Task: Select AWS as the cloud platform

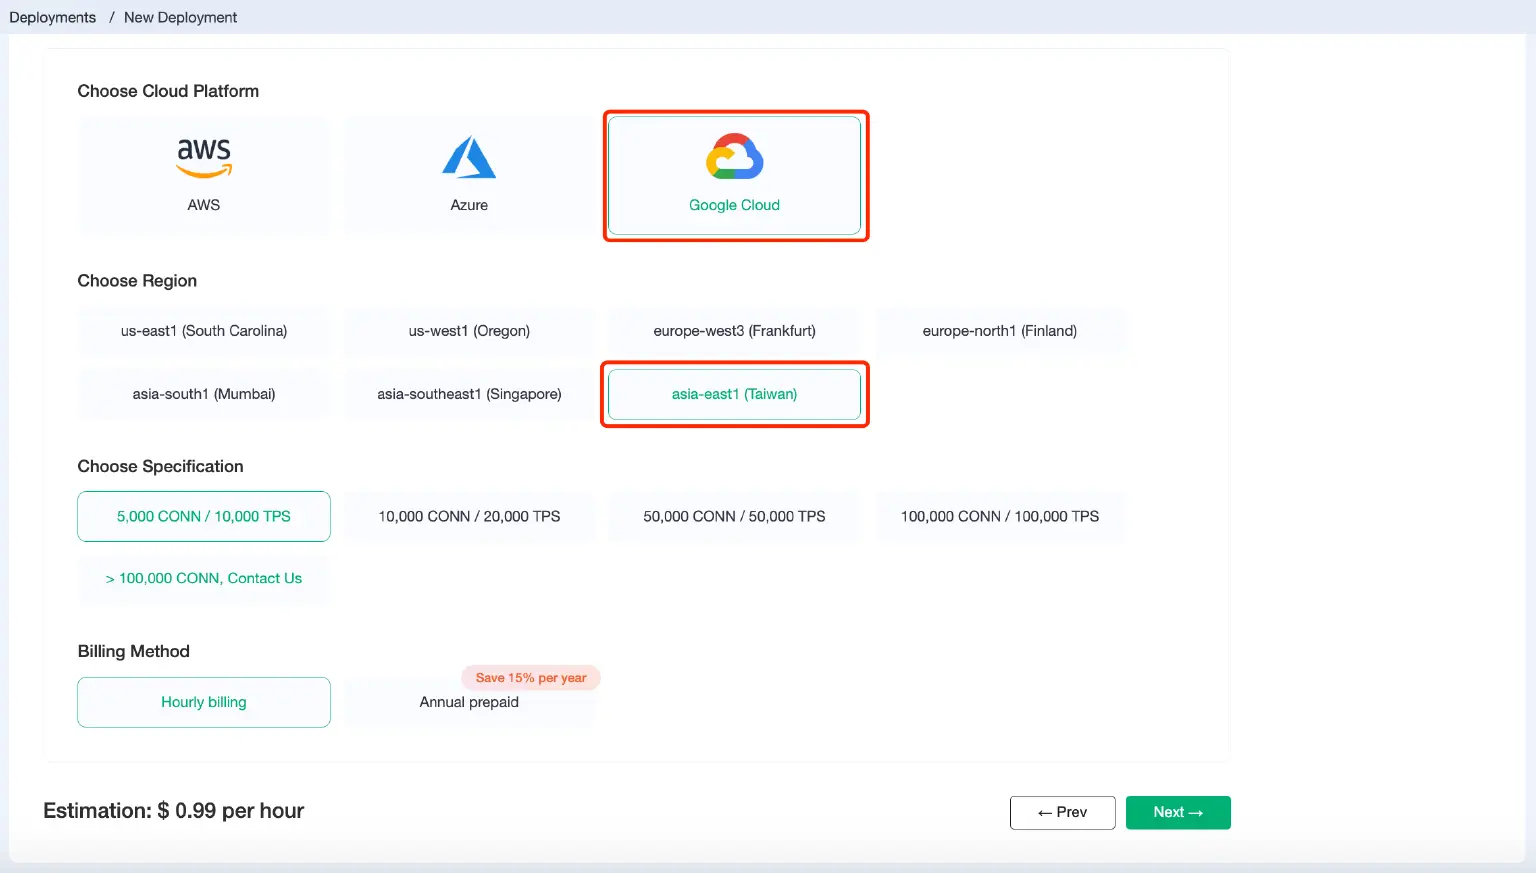Action: (x=204, y=176)
